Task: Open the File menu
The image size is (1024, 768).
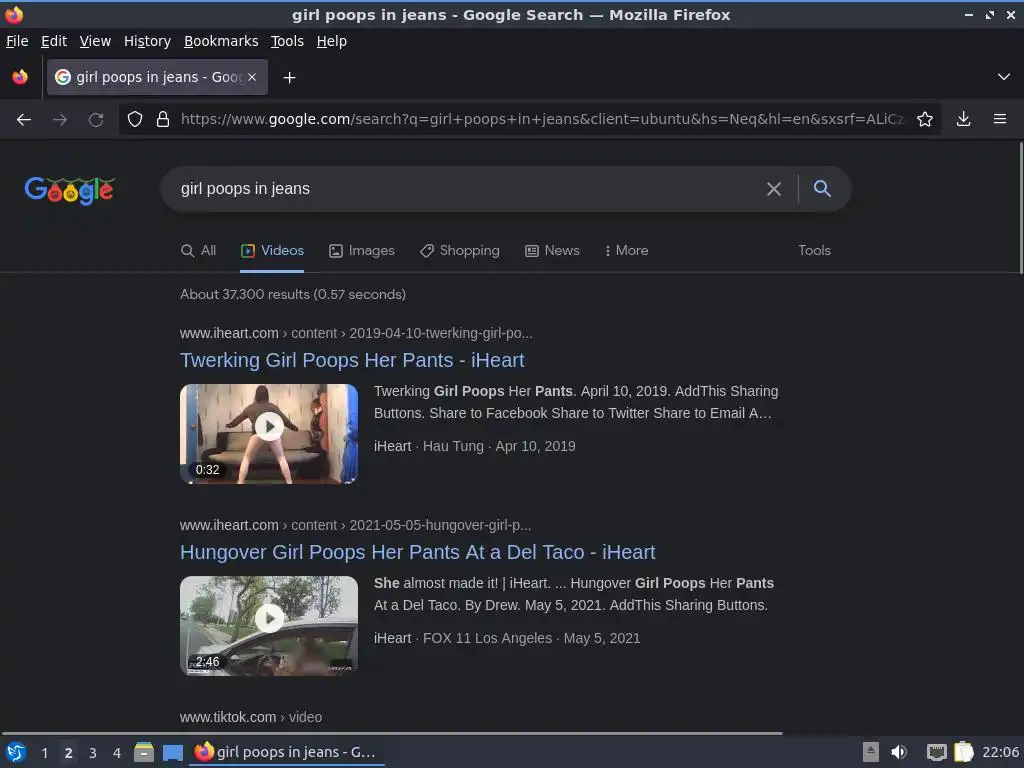Action: pyautogui.click(x=17, y=41)
